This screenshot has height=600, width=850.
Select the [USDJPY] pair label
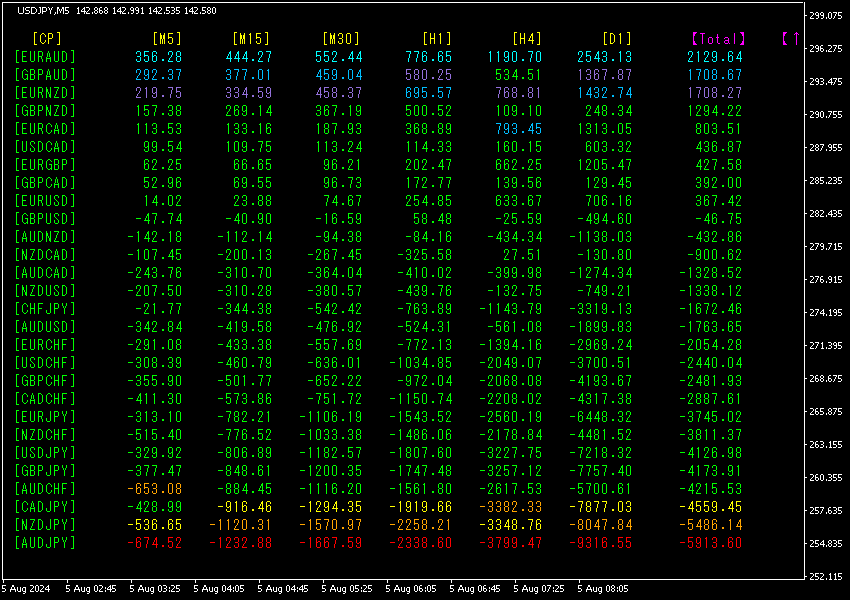pyautogui.click(x=45, y=453)
